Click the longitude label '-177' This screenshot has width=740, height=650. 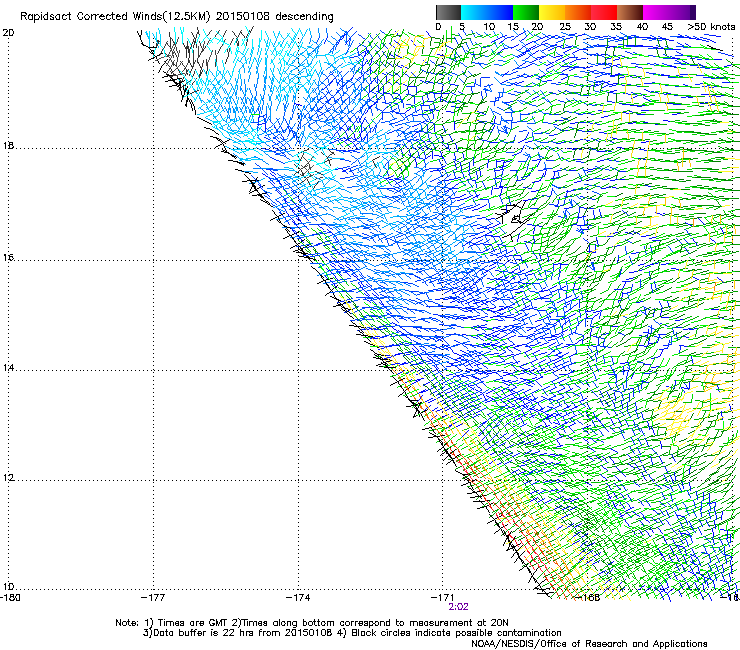(153, 598)
